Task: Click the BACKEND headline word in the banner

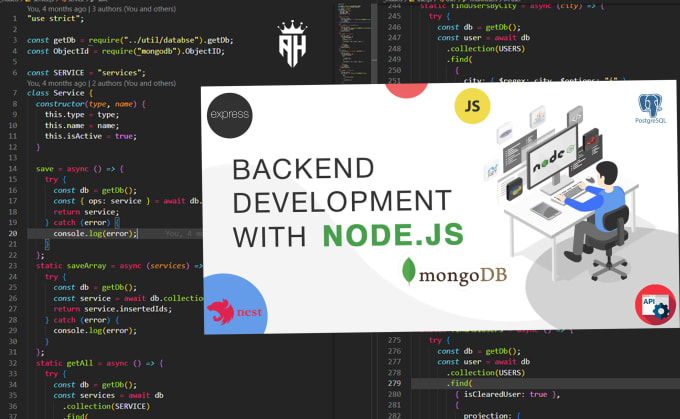Action: click(x=303, y=169)
